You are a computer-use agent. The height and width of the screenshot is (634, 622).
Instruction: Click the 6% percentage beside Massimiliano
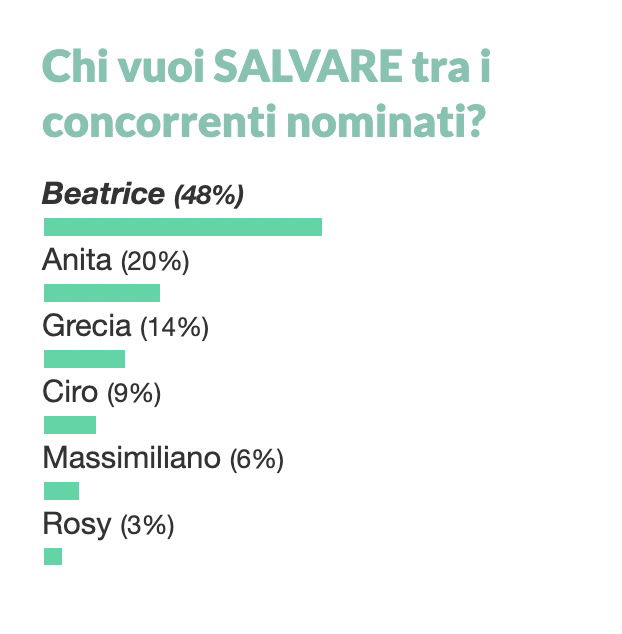pos(257,460)
